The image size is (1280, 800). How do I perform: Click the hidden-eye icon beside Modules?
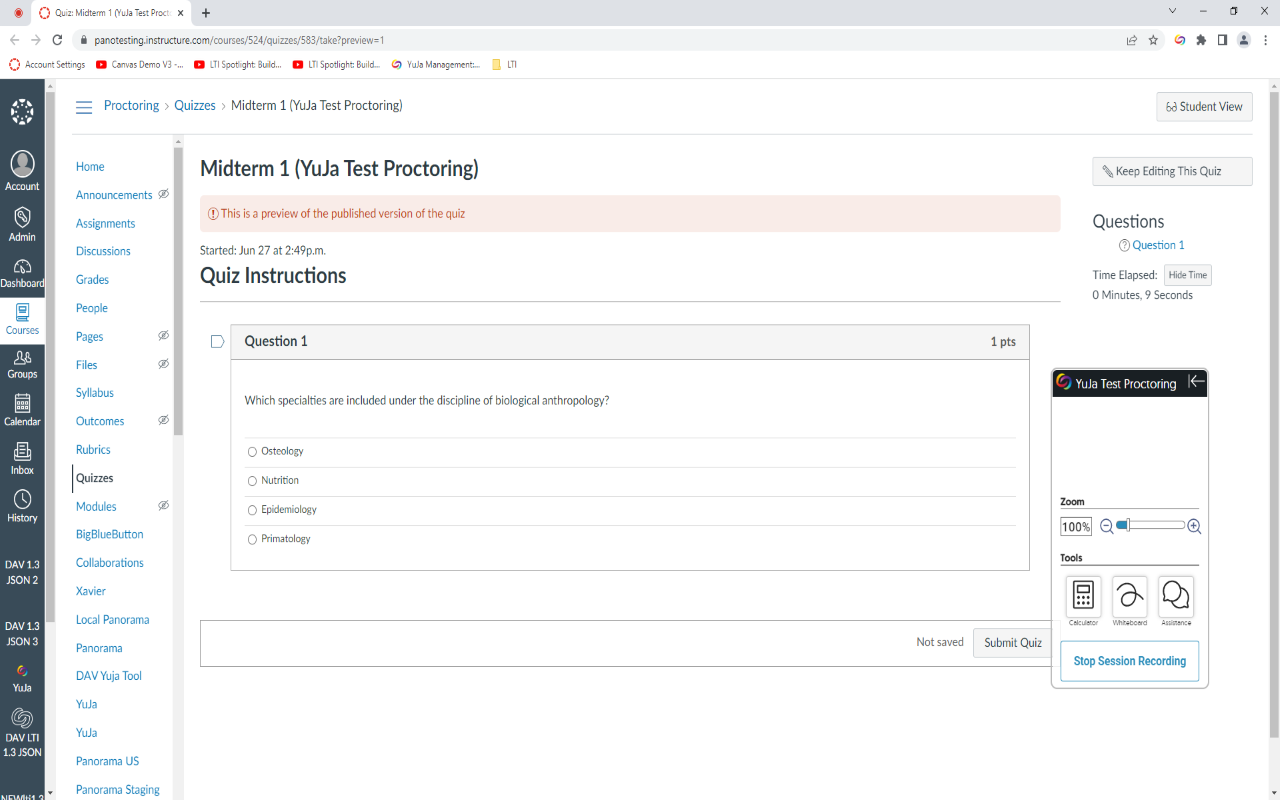[163, 506]
